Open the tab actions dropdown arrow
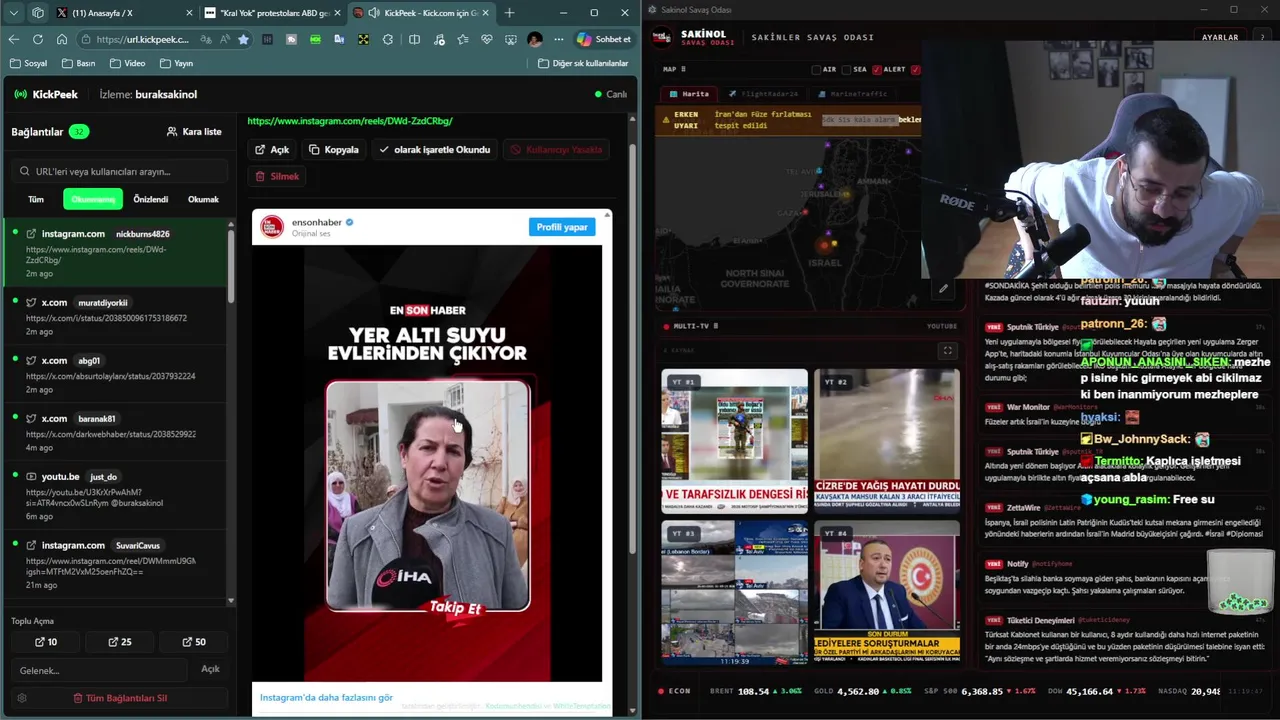Viewport: 1280px width, 720px height. (x=14, y=13)
